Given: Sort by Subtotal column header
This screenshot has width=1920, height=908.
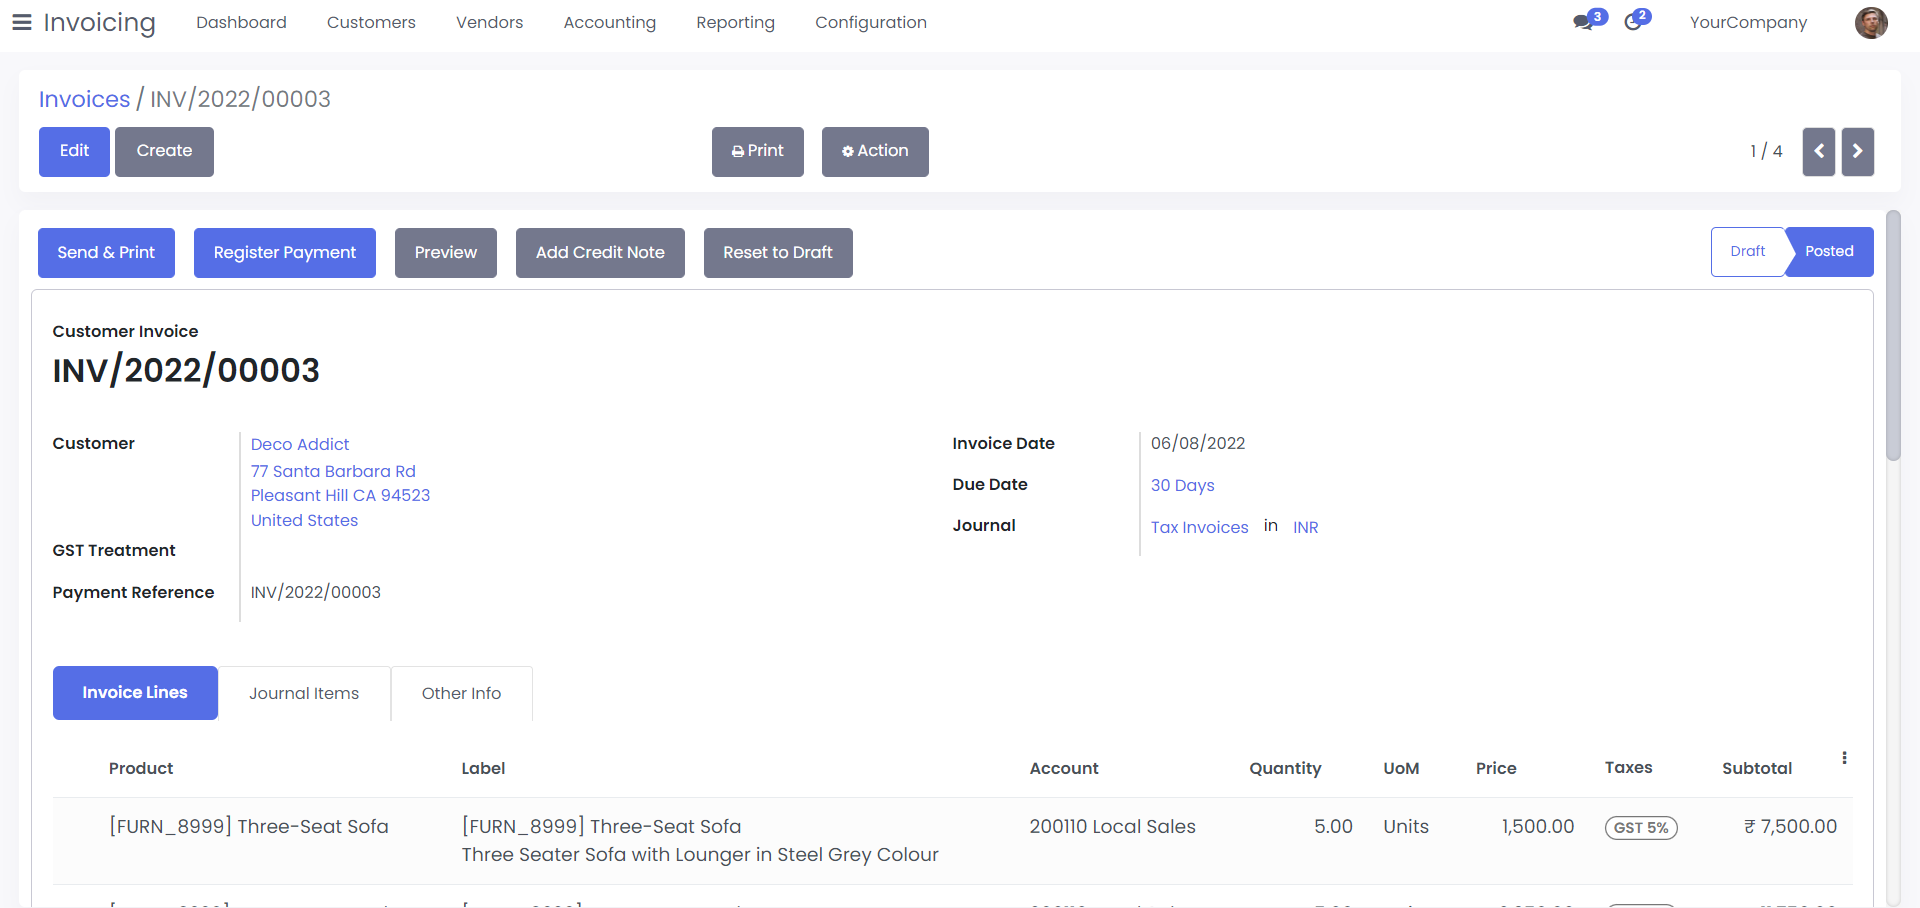Looking at the screenshot, I should pos(1757,768).
